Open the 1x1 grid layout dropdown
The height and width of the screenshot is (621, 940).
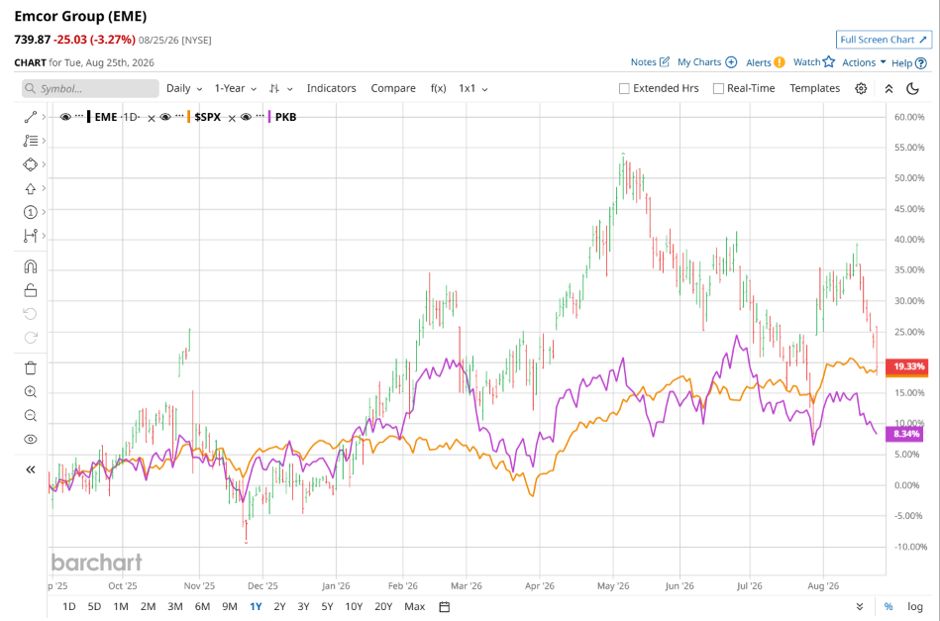(473, 88)
